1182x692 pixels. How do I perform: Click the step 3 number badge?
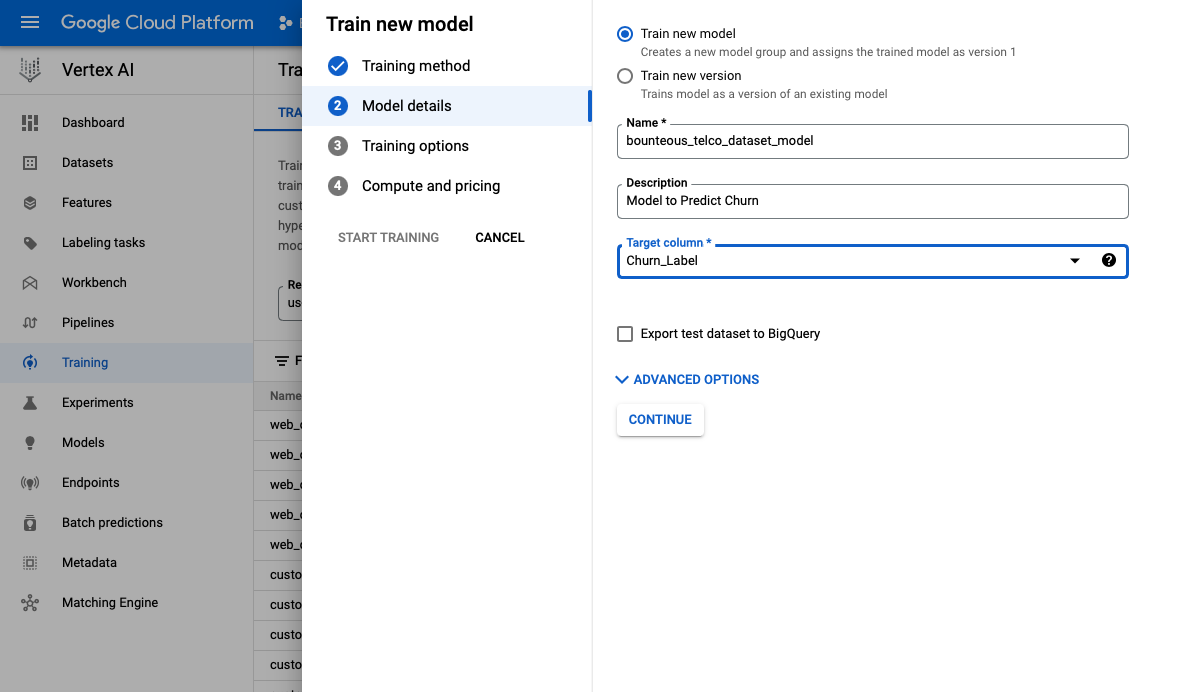[338, 145]
